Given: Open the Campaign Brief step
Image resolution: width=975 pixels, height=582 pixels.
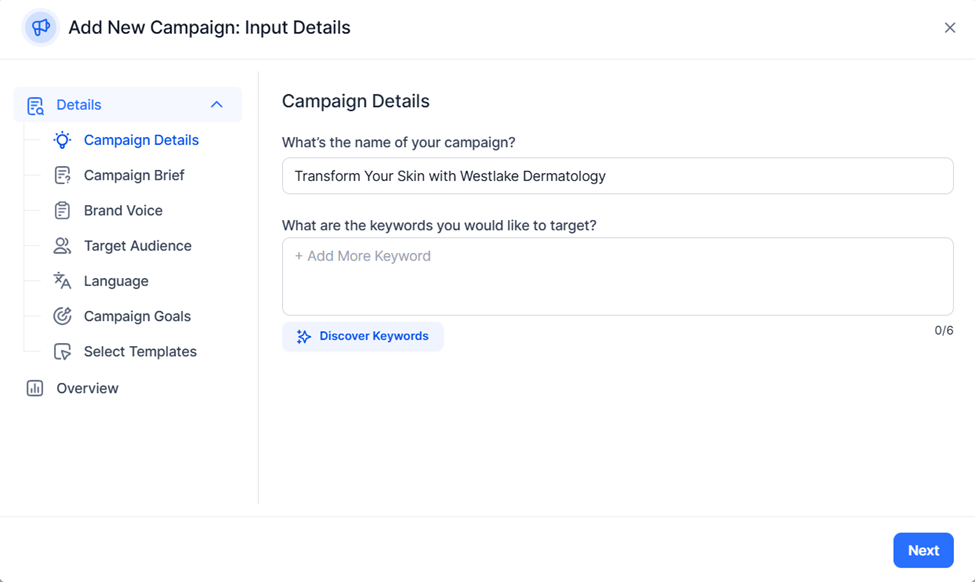Looking at the screenshot, I should [x=134, y=175].
